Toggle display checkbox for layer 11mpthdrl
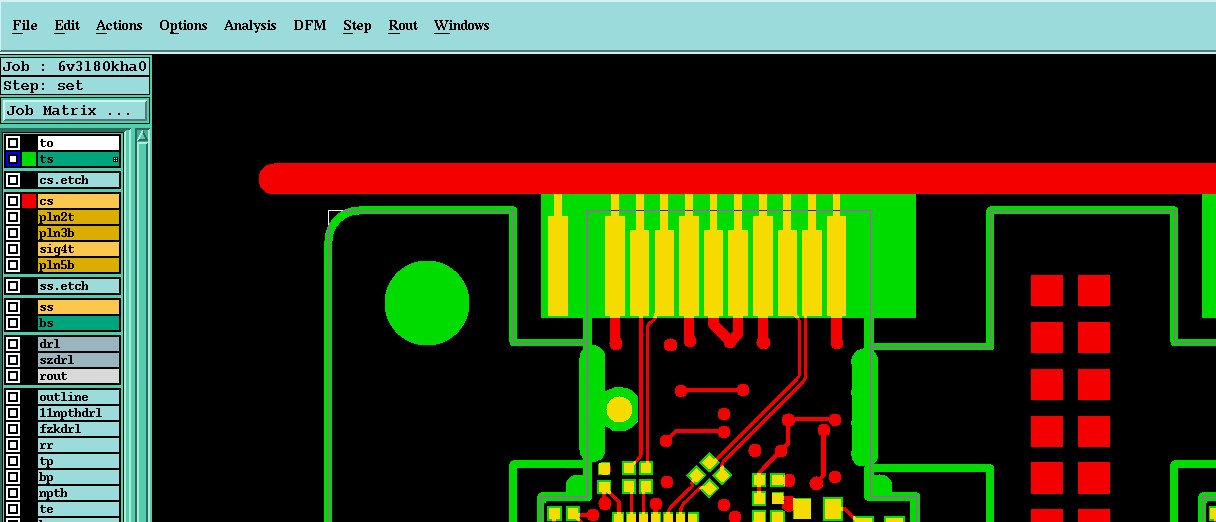Screen dimensions: 1216x522 point(13,413)
